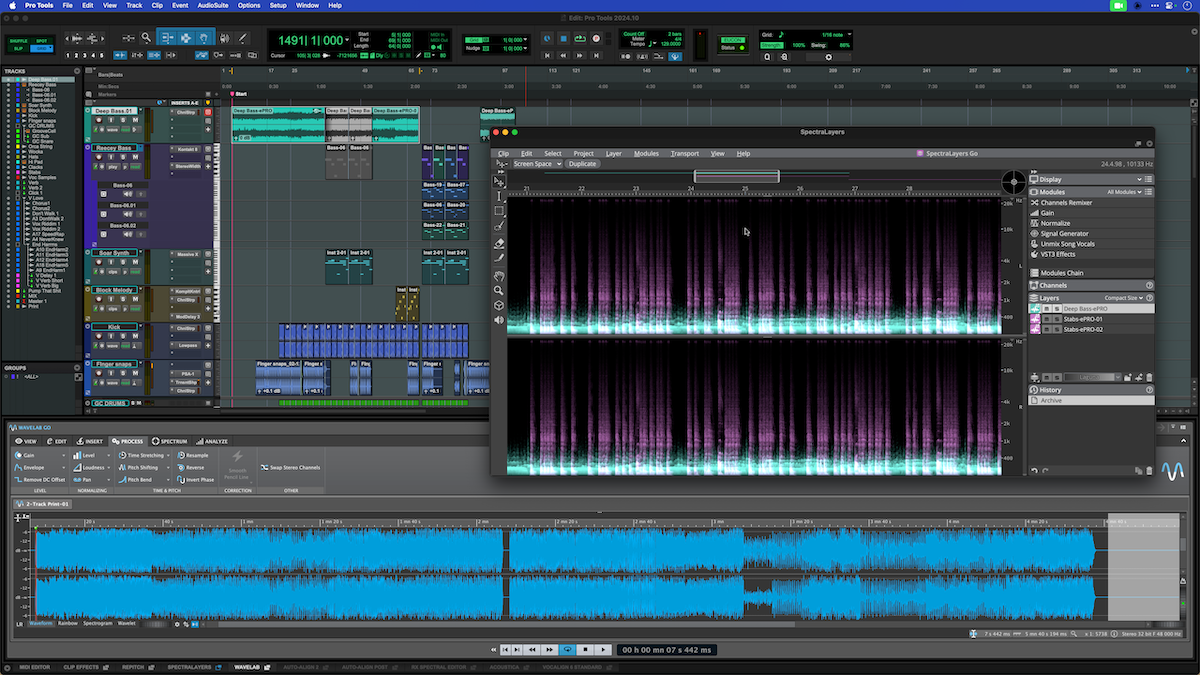Viewport: 1200px width, 675px height.
Task: Select the Zoom tool in SpectraLayers toolbar
Action: tap(499, 289)
